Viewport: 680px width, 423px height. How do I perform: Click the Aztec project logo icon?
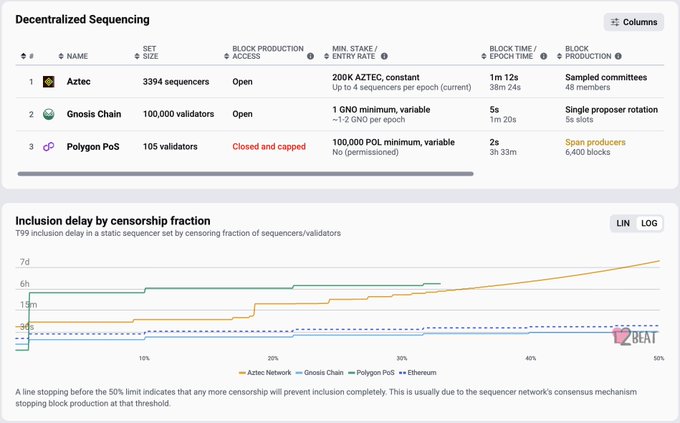(x=49, y=82)
